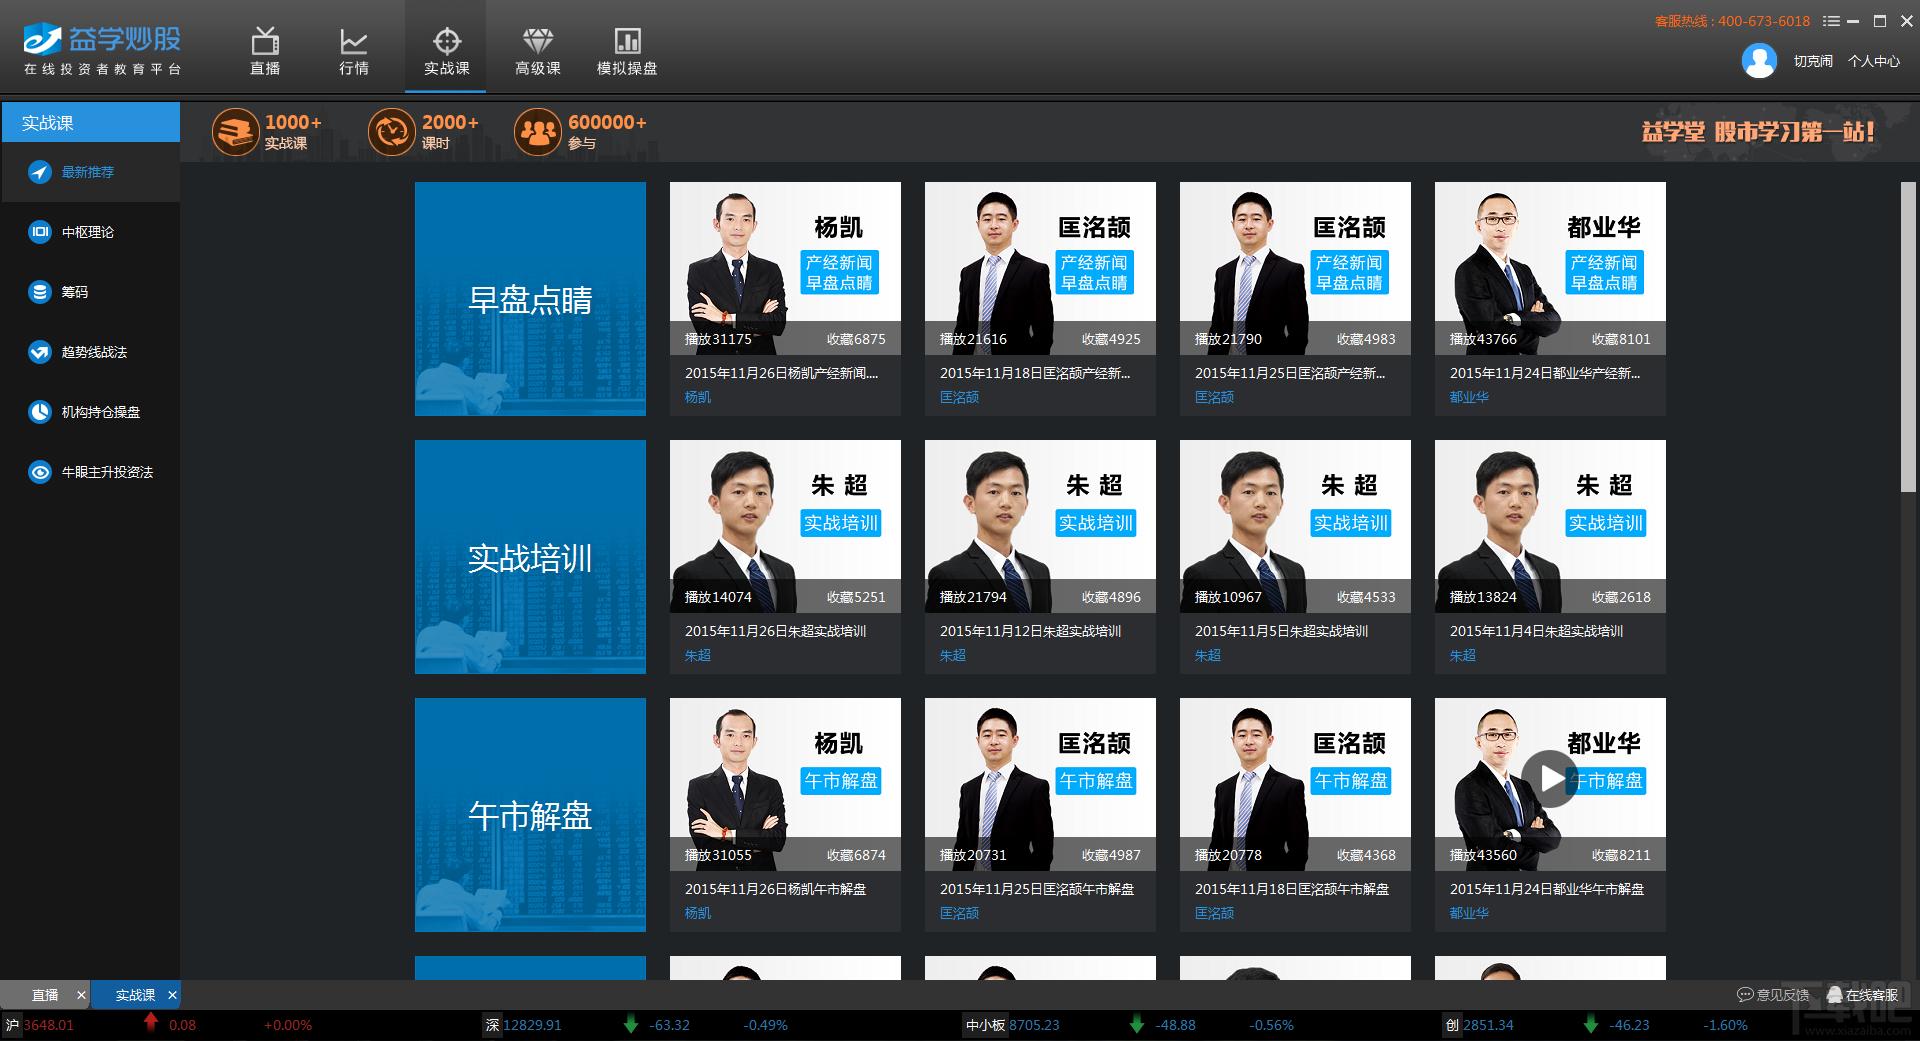Open the 高级课 diamond icon
Image resolution: width=1920 pixels, height=1041 pixels.
538,50
